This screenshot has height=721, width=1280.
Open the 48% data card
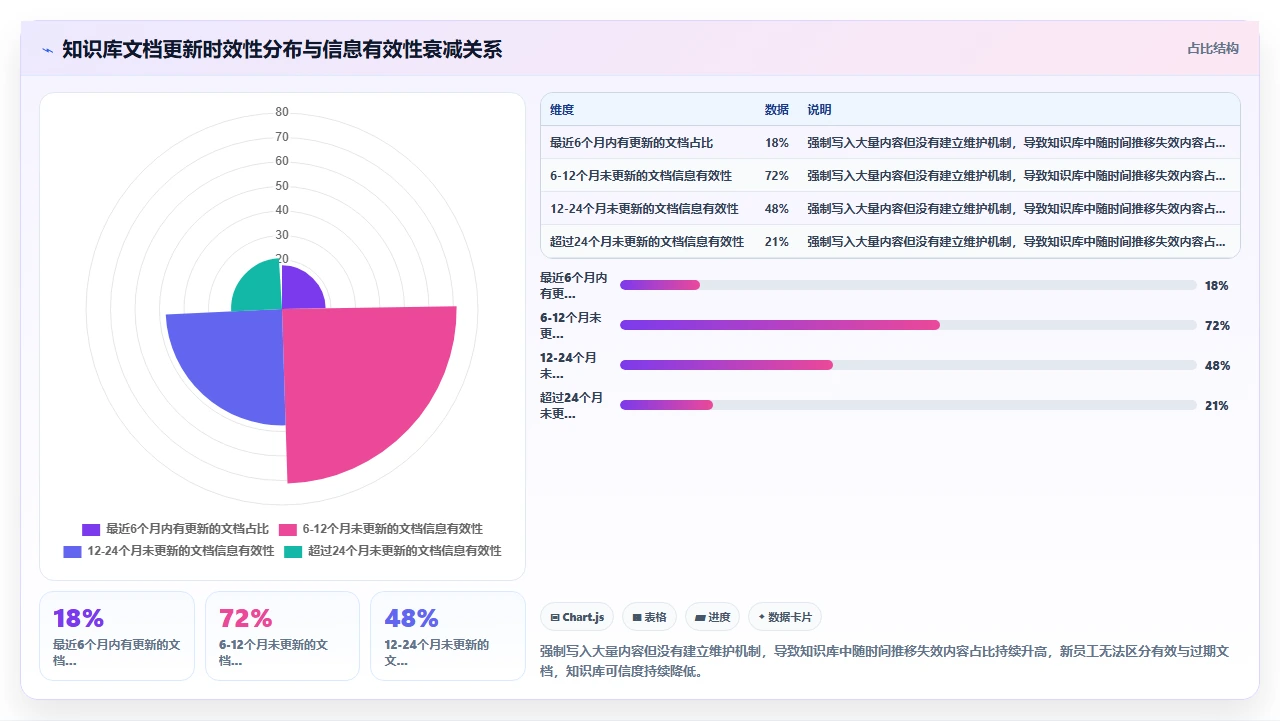pos(447,636)
